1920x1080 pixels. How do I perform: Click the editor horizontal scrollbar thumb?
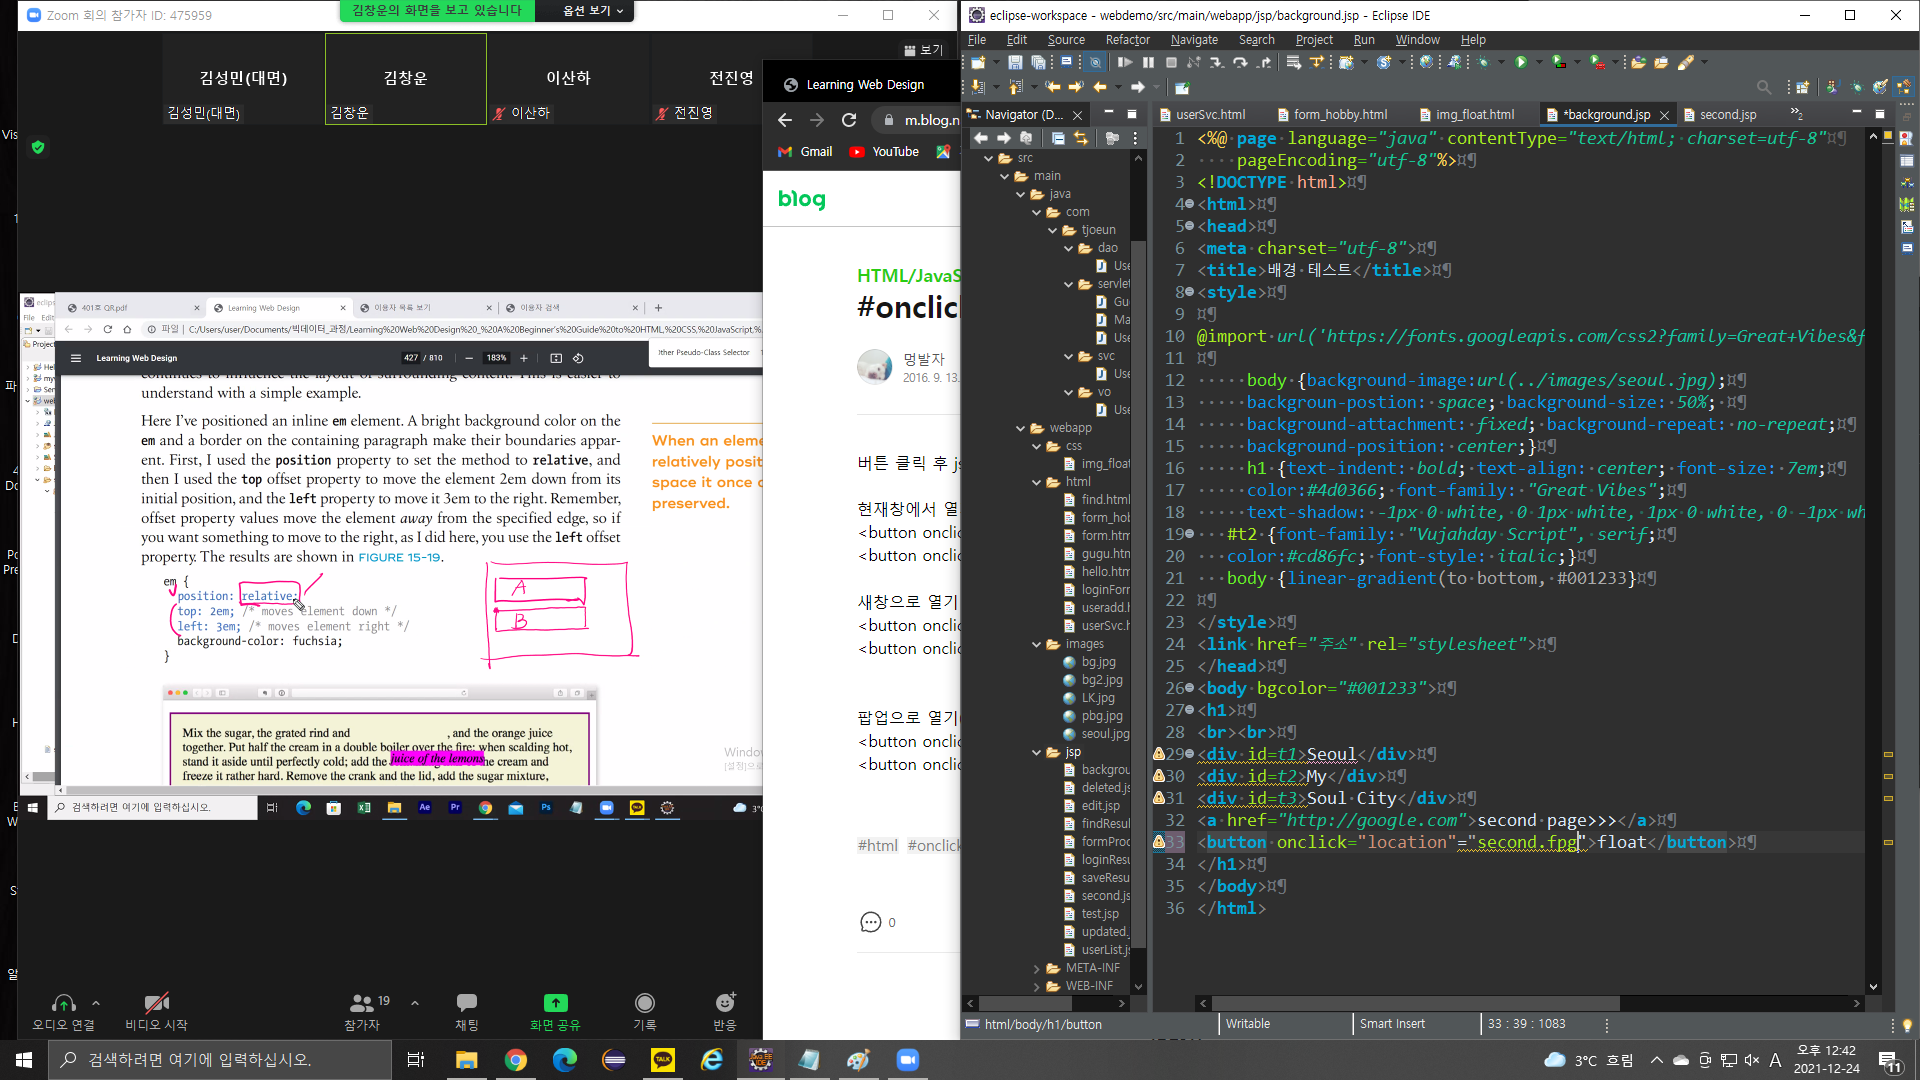pos(1415,1003)
